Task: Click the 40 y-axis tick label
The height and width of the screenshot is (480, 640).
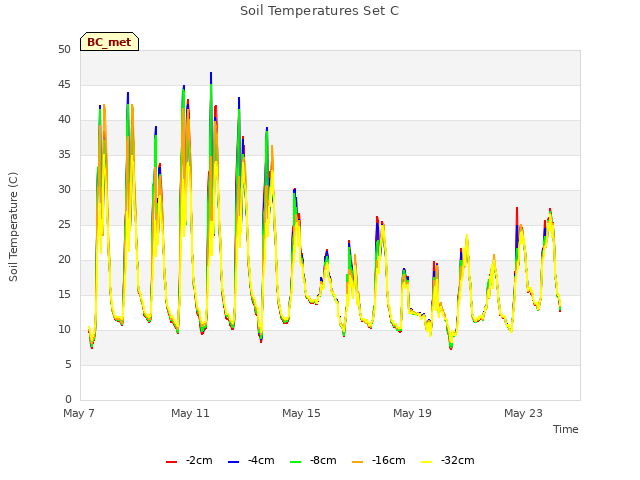Action: pos(64,120)
